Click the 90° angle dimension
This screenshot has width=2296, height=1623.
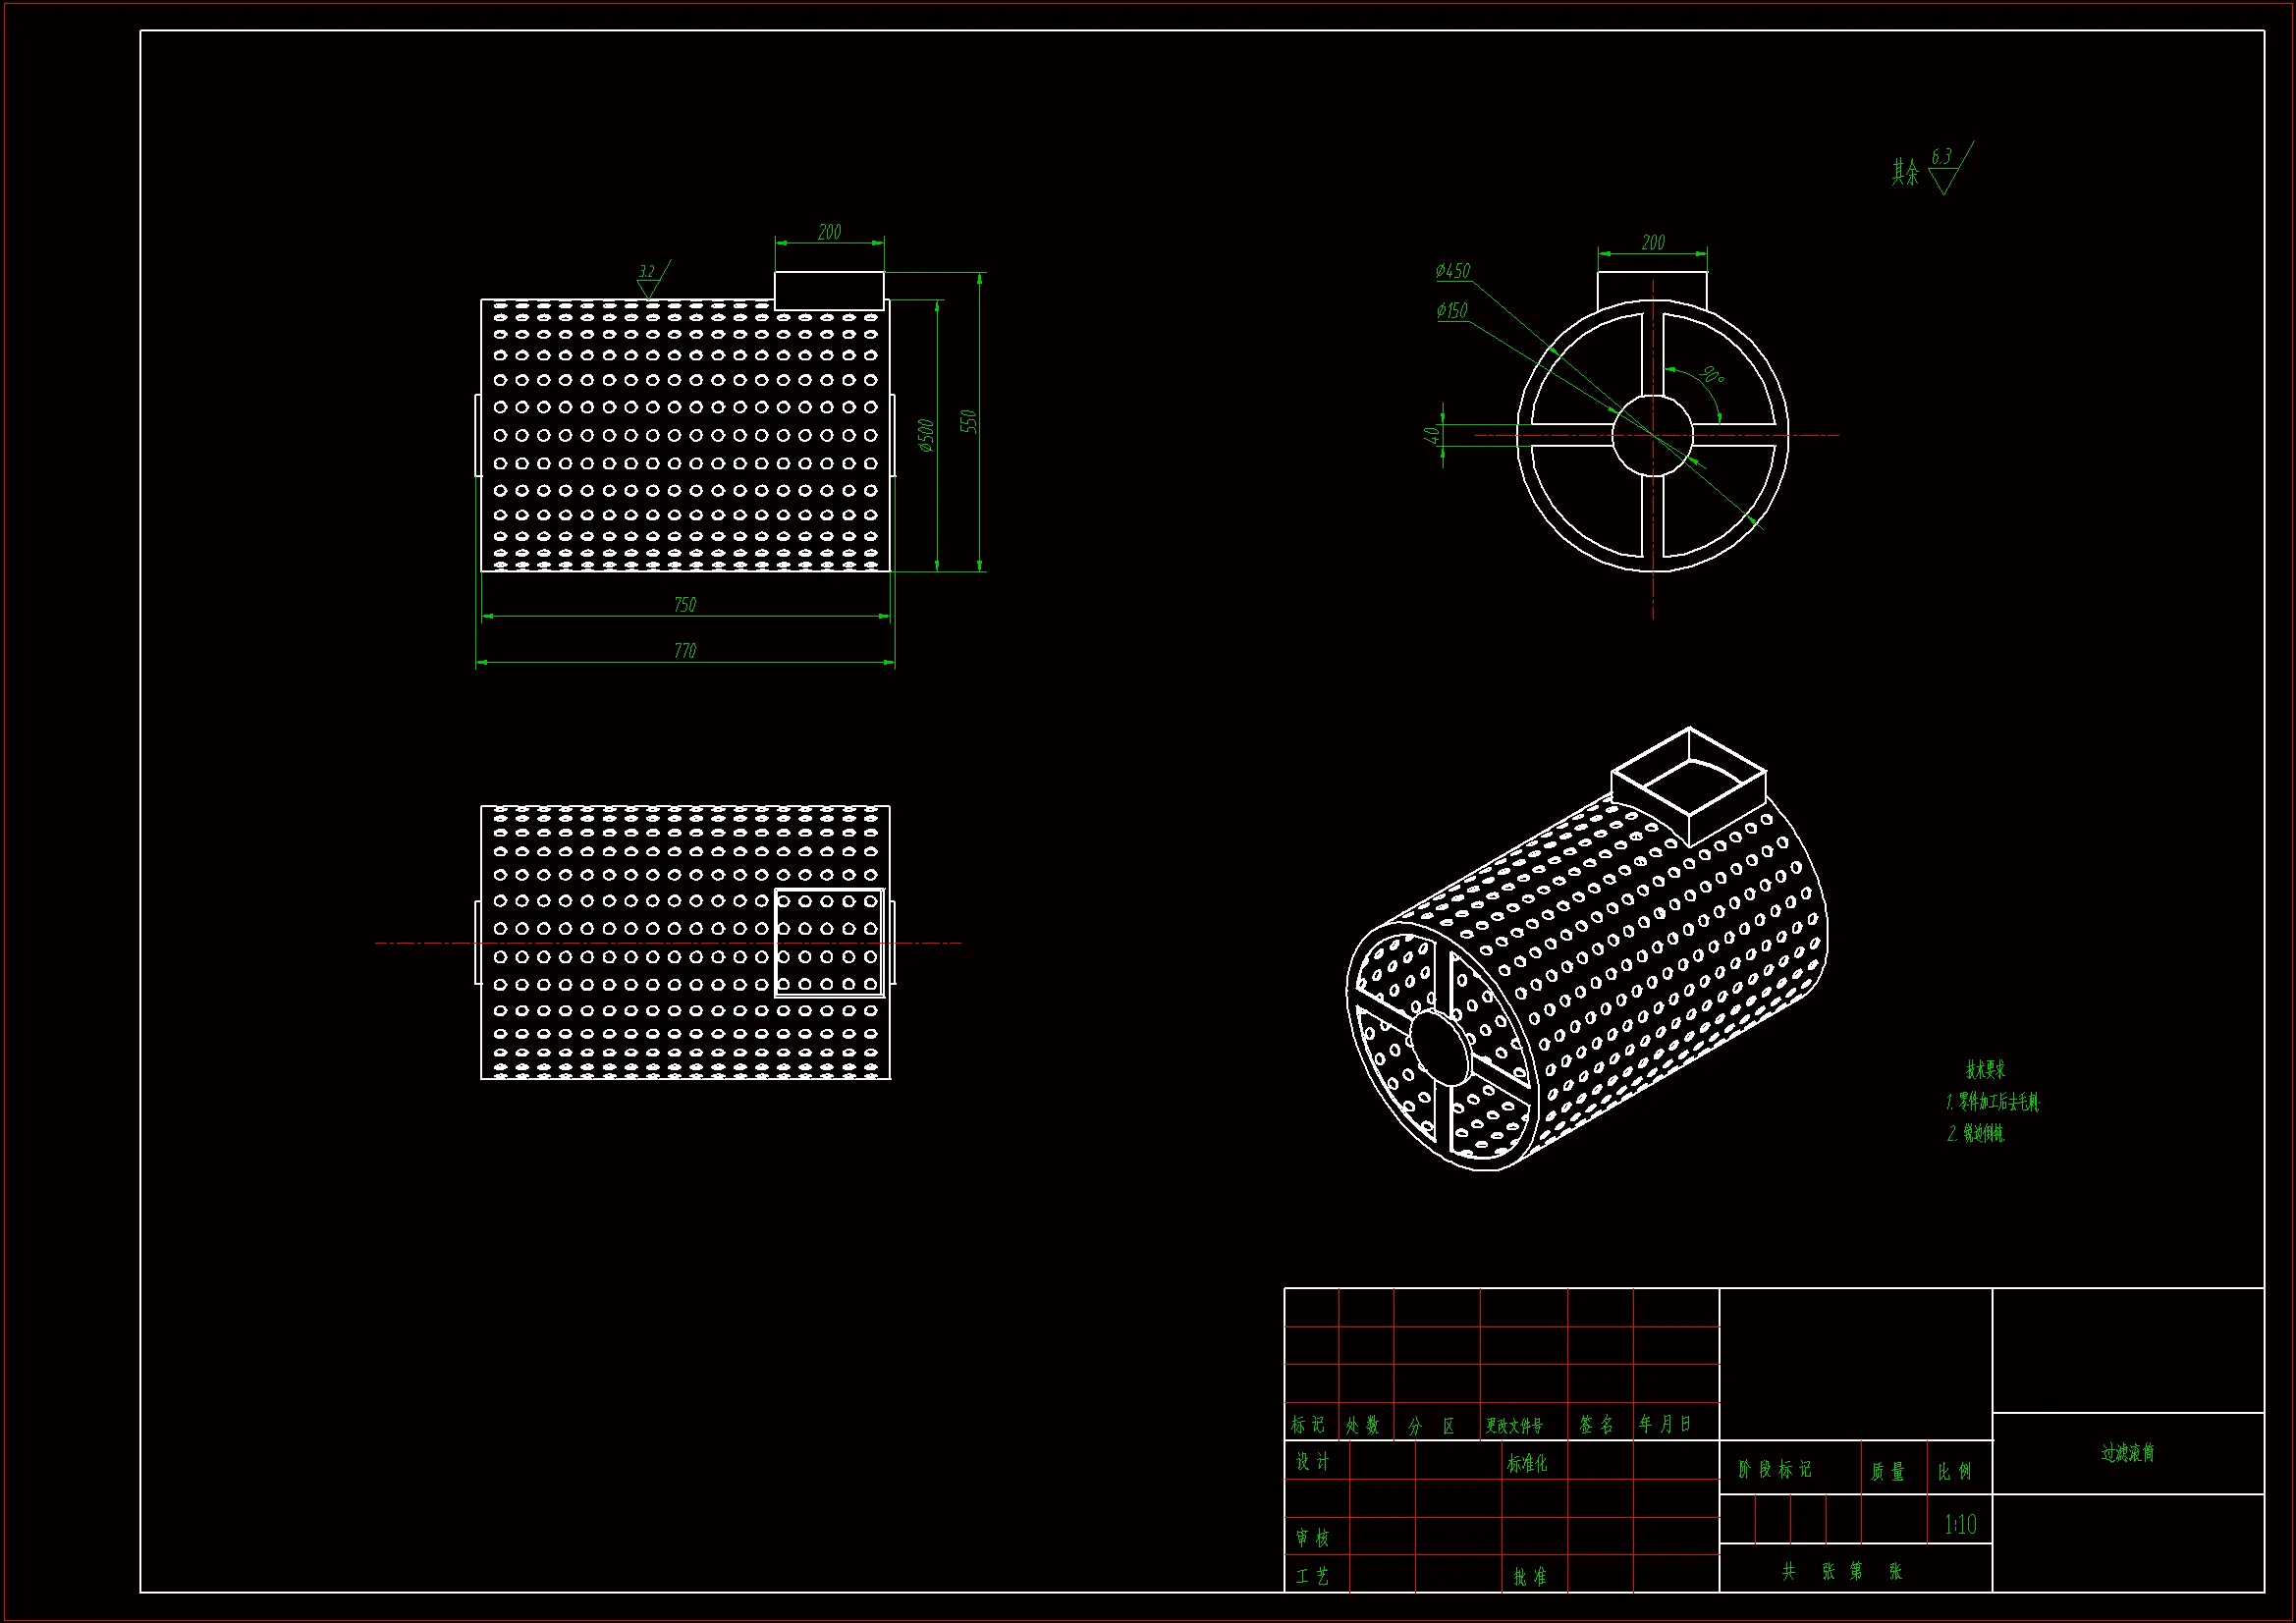click(x=1712, y=376)
